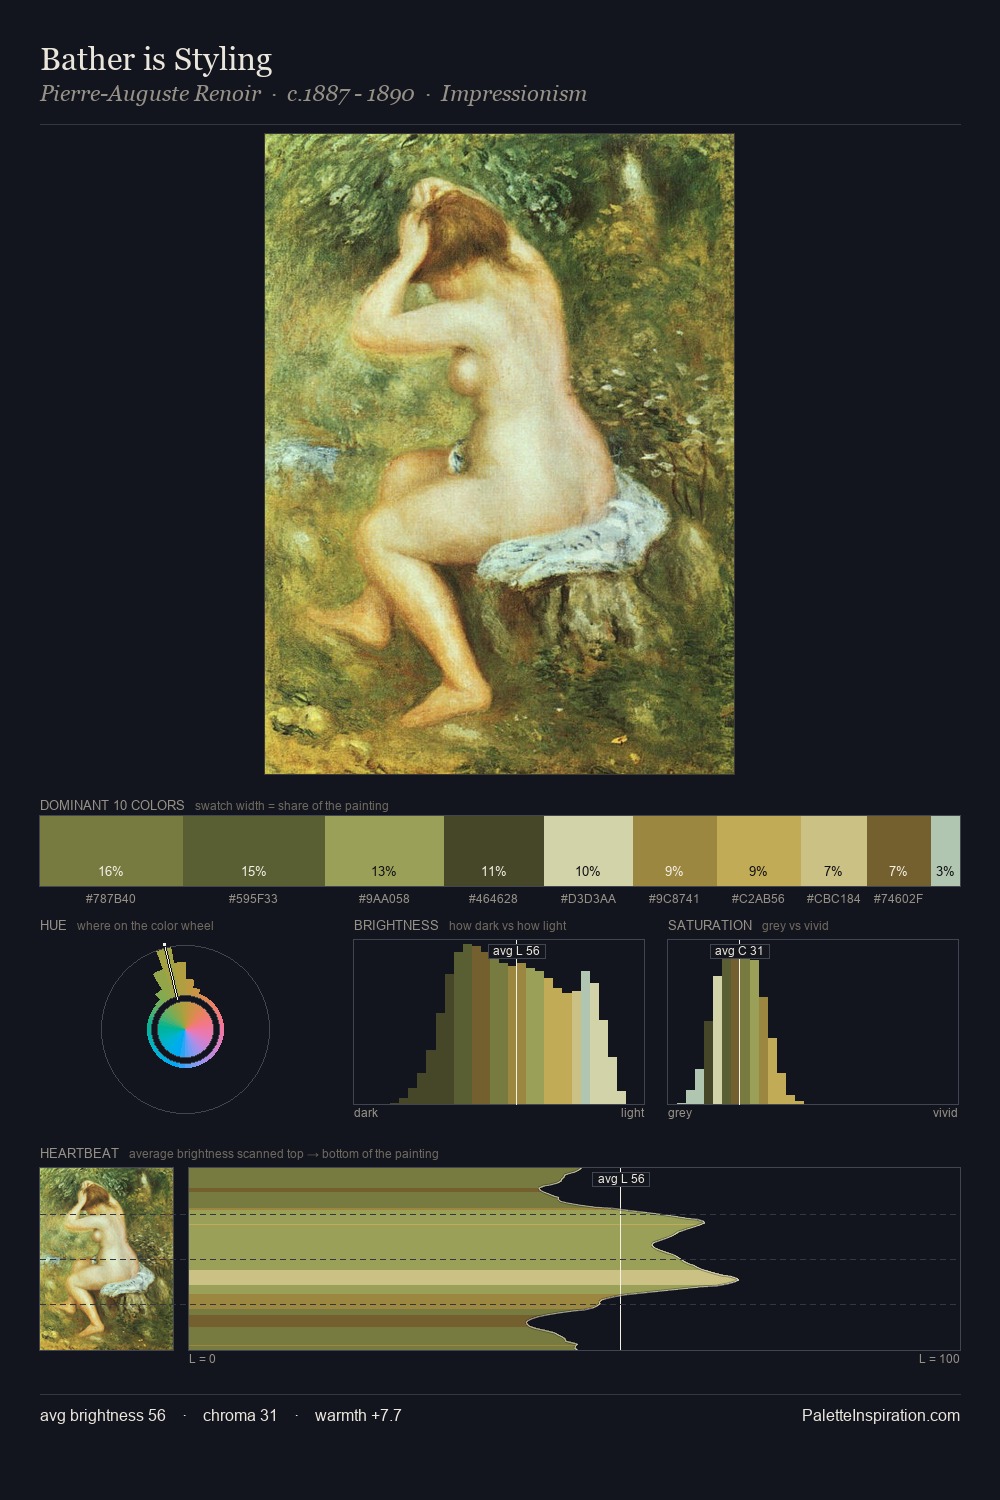Open the PaletteInspiration.com link
Image resolution: width=1000 pixels, height=1500 pixels.
click(x=881, y=1415)
